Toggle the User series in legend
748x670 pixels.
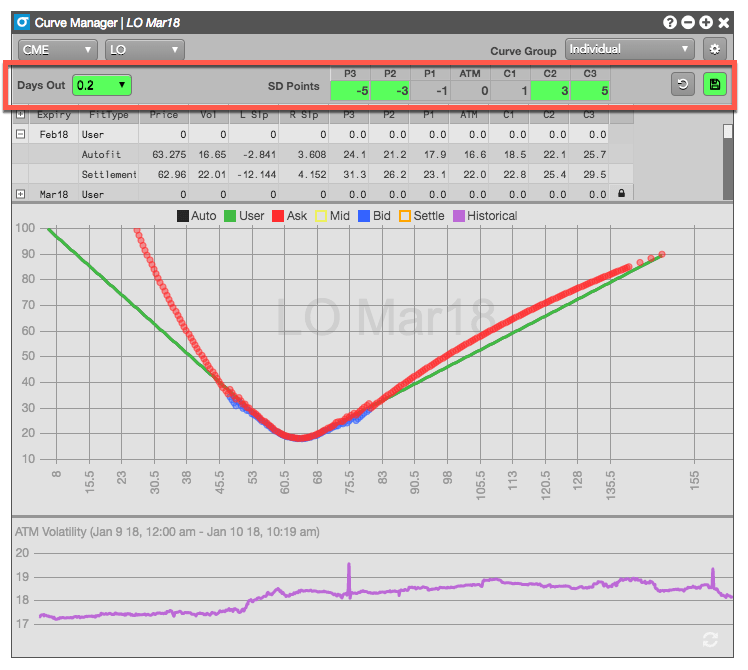point(244,216)
